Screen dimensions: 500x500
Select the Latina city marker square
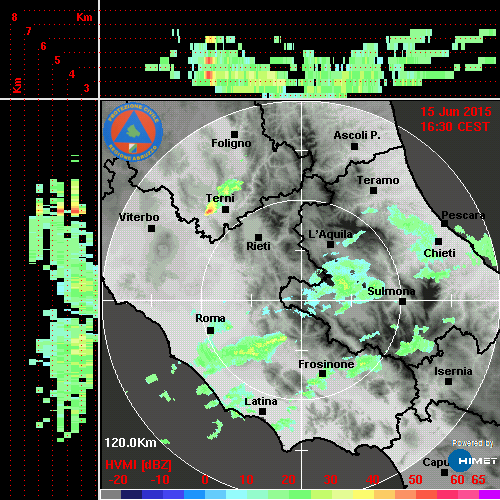(x=262, y=411)
